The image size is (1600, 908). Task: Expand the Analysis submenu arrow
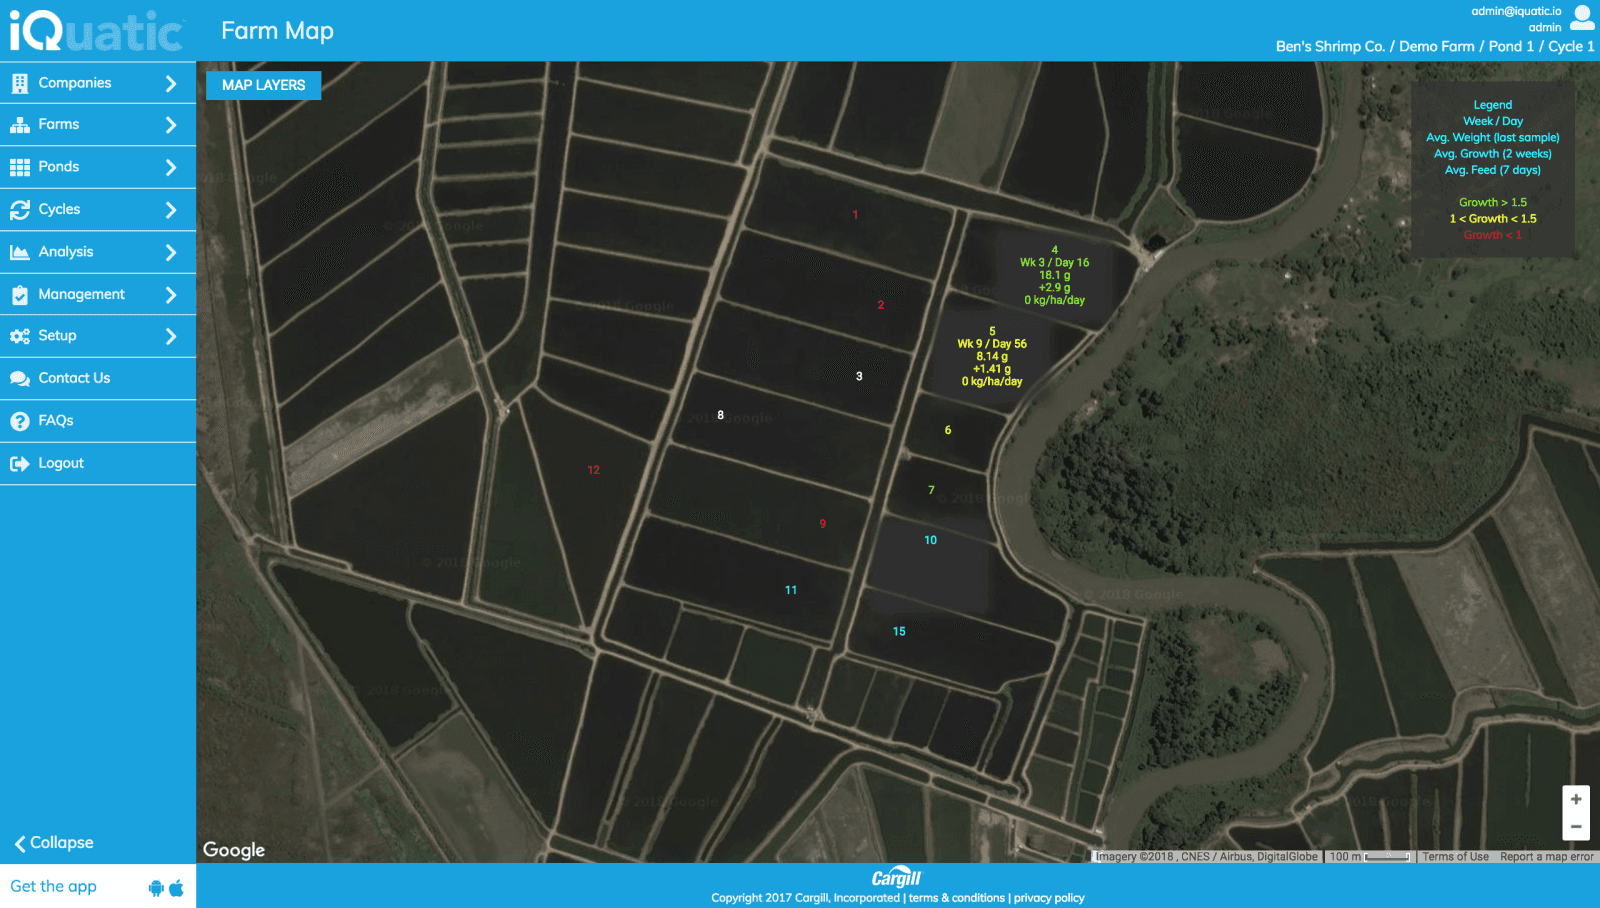click(171, 252)
